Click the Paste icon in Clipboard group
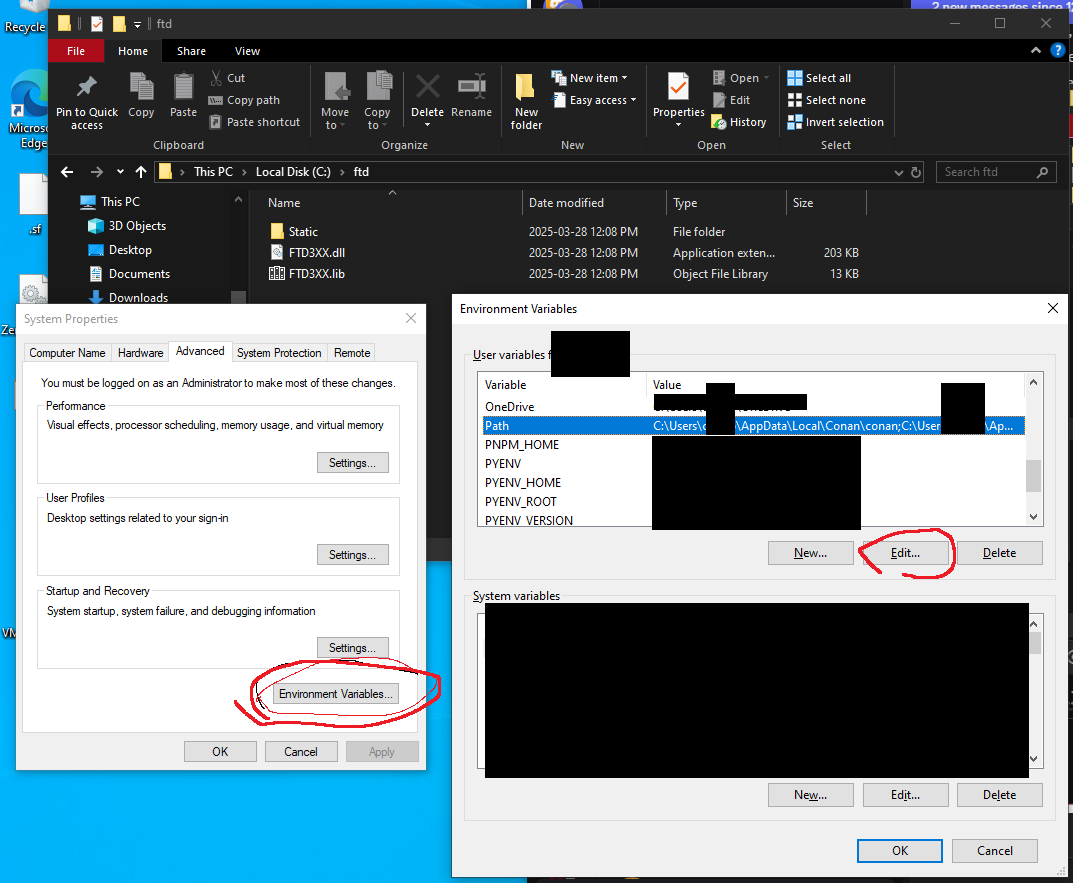The image size is (1073, 883). (x=183, y=88)
